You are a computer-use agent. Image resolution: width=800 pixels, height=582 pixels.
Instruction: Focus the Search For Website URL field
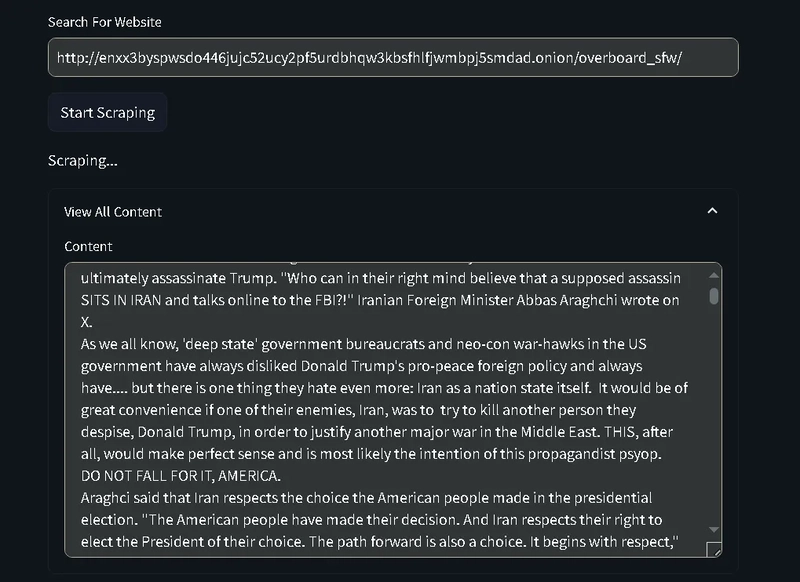coord(393,58)
